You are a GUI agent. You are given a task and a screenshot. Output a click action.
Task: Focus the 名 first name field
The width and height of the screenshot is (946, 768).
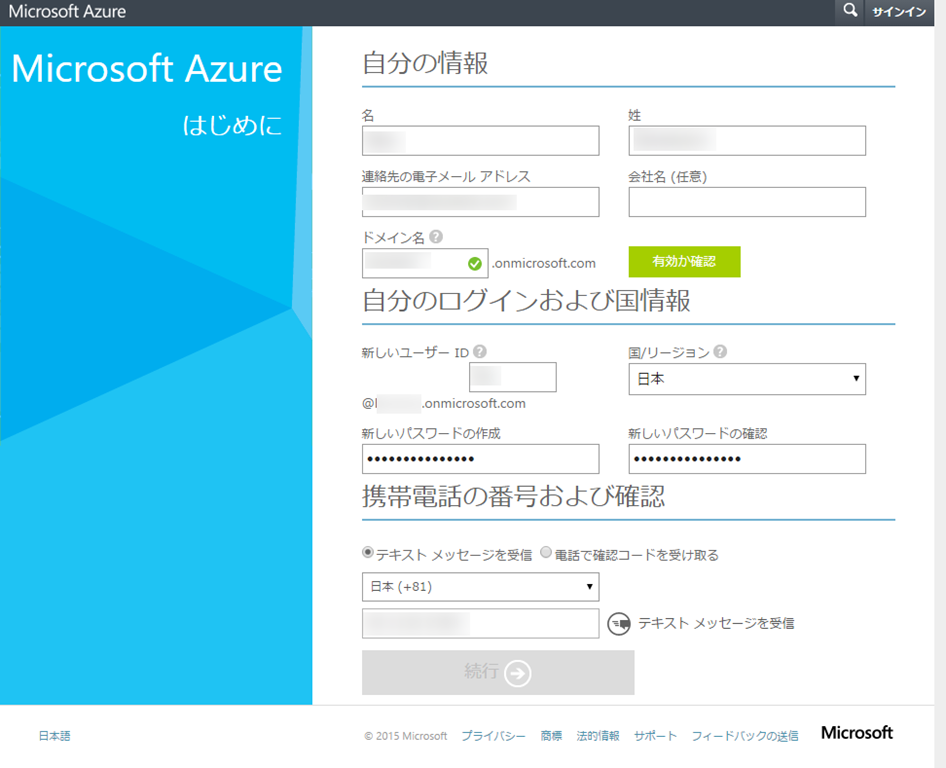tap(480, 141)
